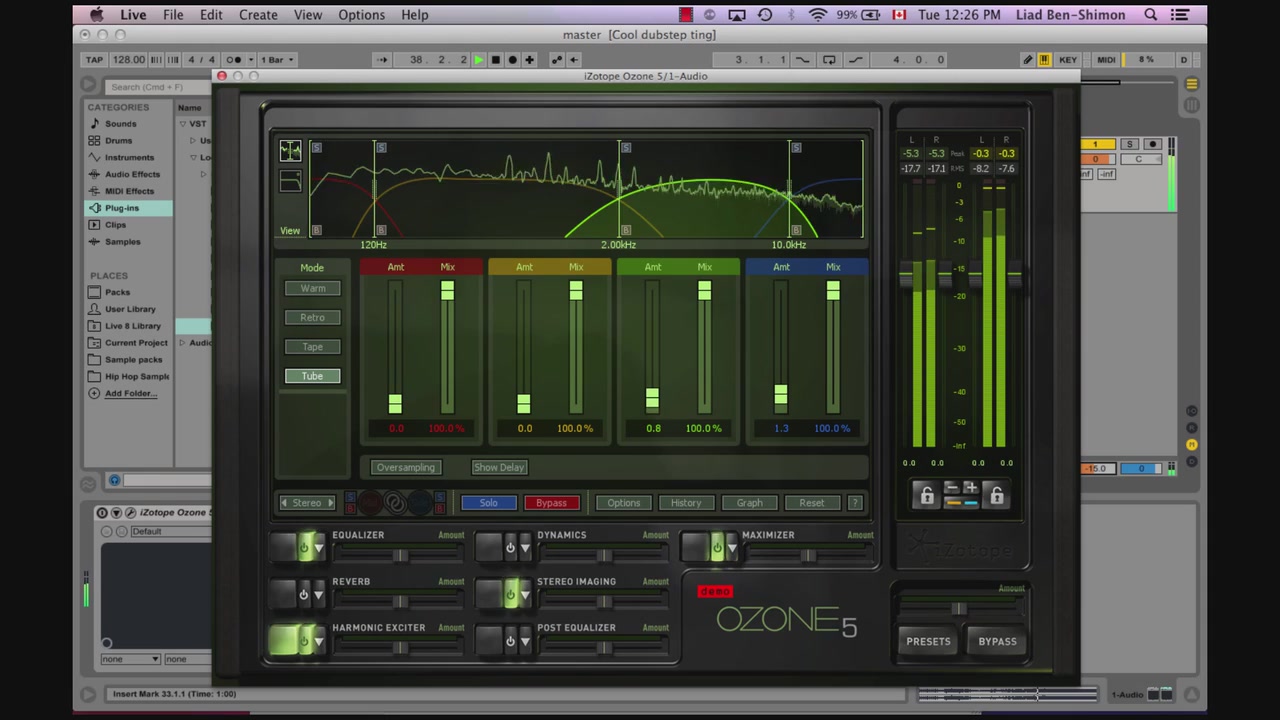This screenshot has height=720, width=1280.
Task: Toggle Post Equalizer module power
Action: pos(510,641)
